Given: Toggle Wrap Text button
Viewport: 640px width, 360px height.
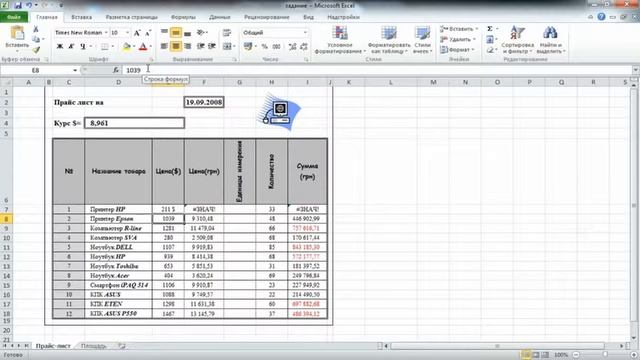Looking at the screenshot, I should pos(227,33).
